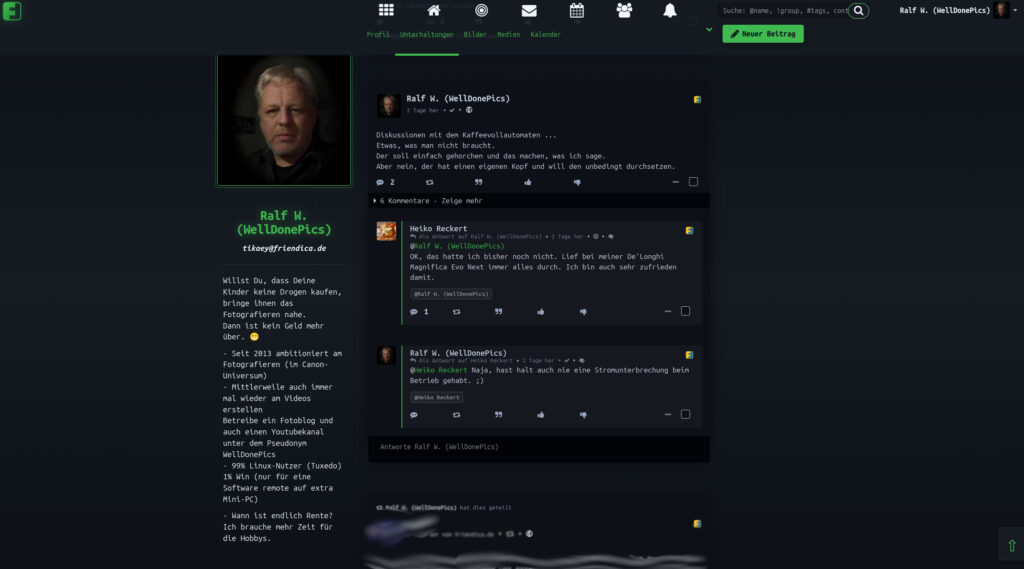Click the 'Antworte Ralf W.' reply field
The height and width of the screenshot is (569, 1024).
[x=539, y=447]
